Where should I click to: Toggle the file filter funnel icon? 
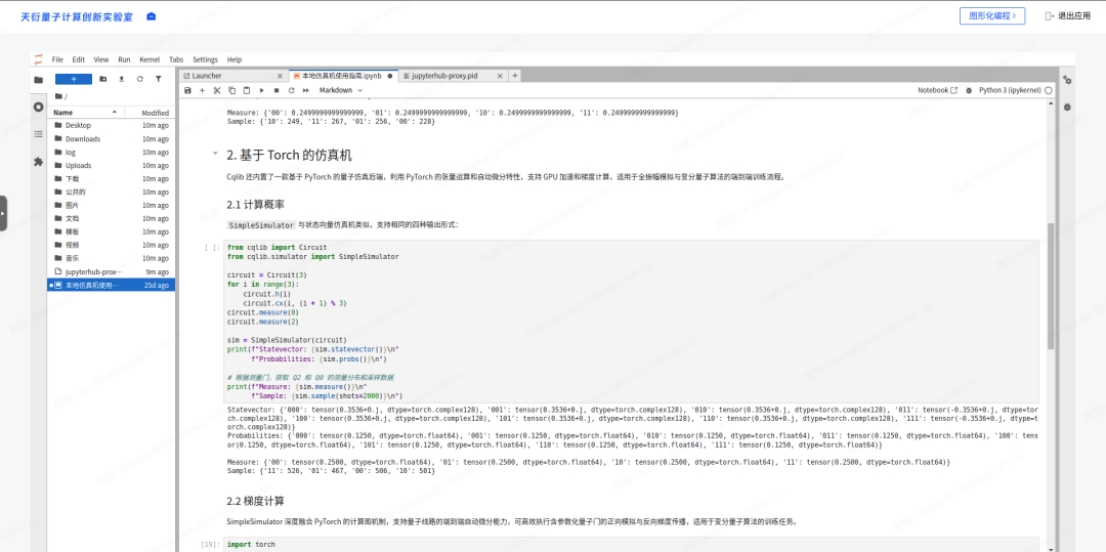pos(158,79)
